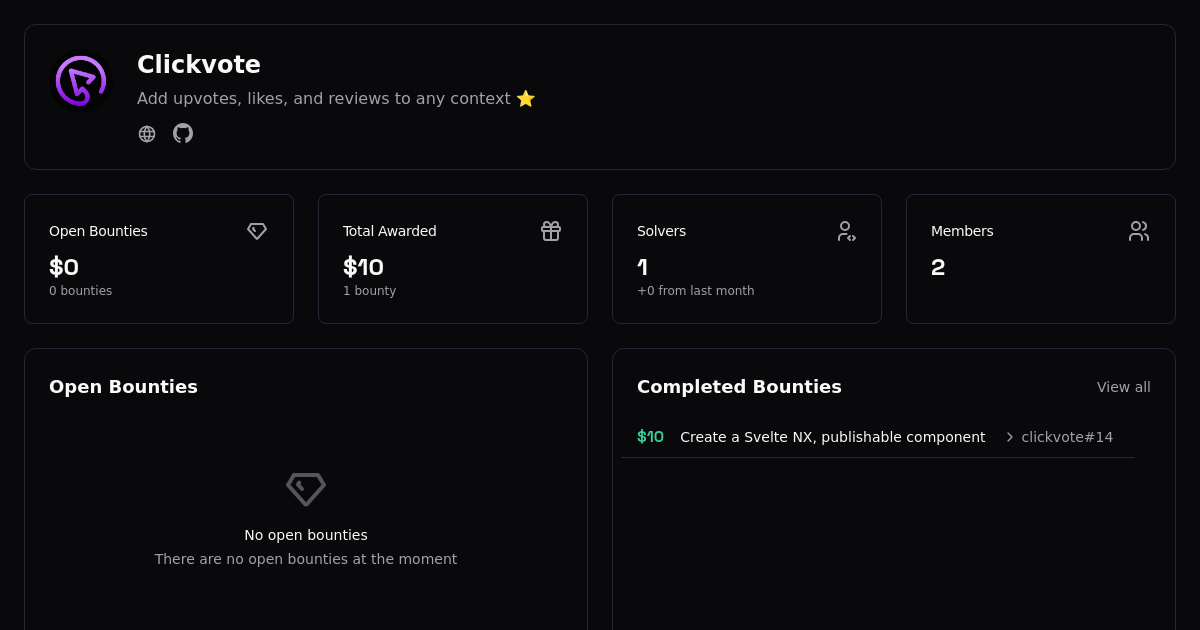The width and height of the screenshot is (1200, 630).
Task: Click the Members people icon
Action: point(1139,231)
